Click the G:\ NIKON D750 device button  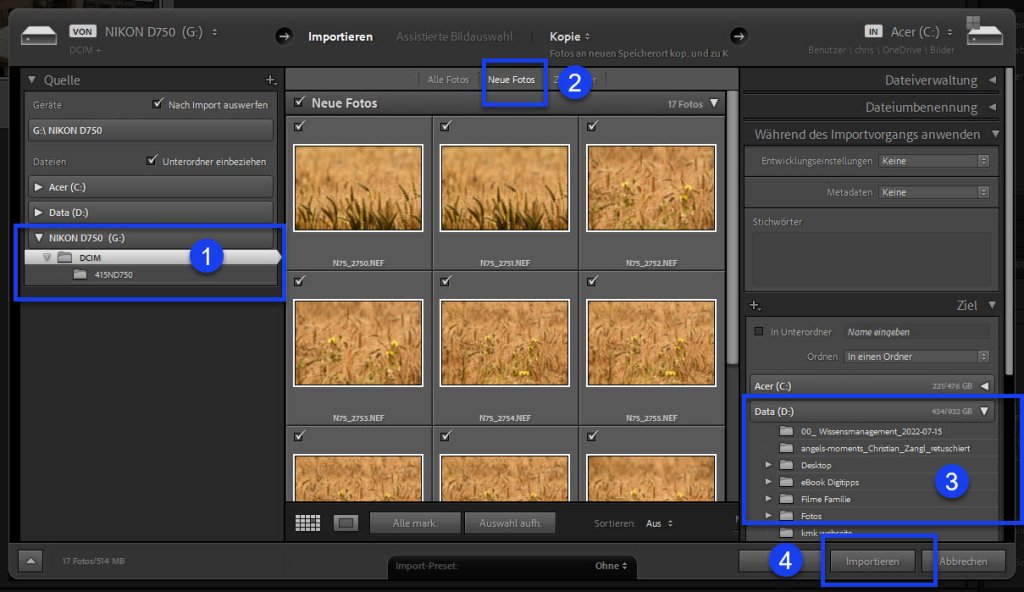click(x=150, y=130)
